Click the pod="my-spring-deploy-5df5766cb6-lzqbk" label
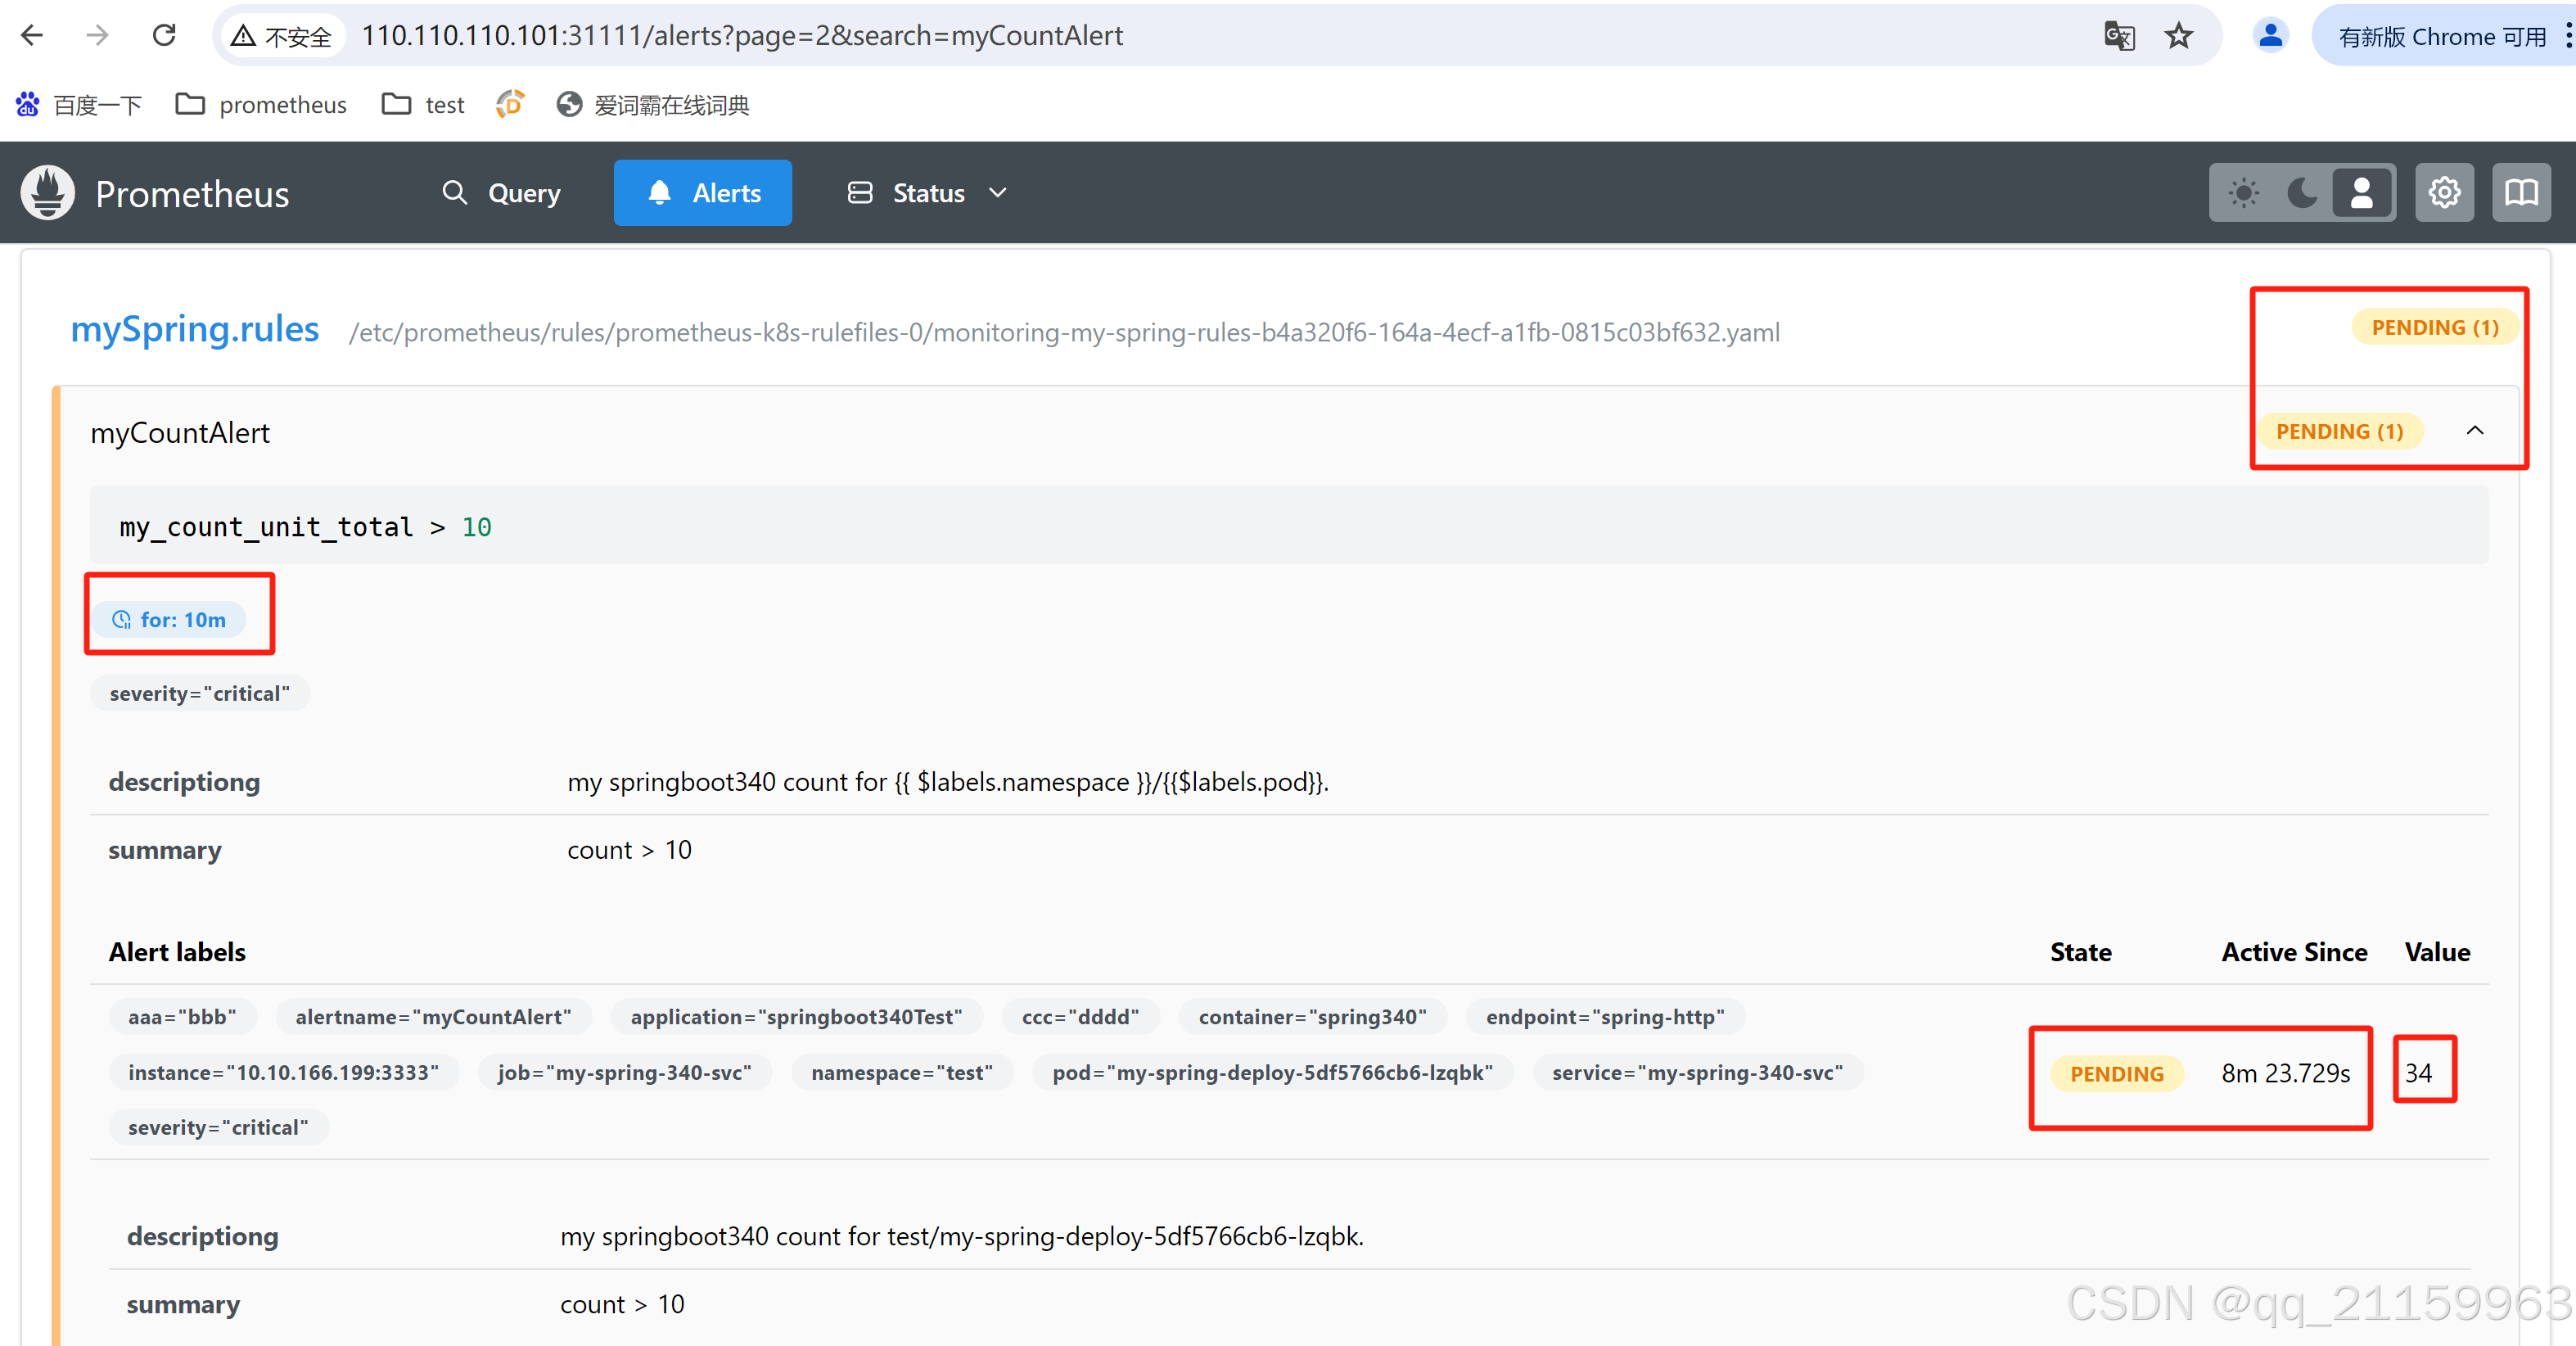The height and width of the screenshot is (1346, 2576). coord(1272,1073)
